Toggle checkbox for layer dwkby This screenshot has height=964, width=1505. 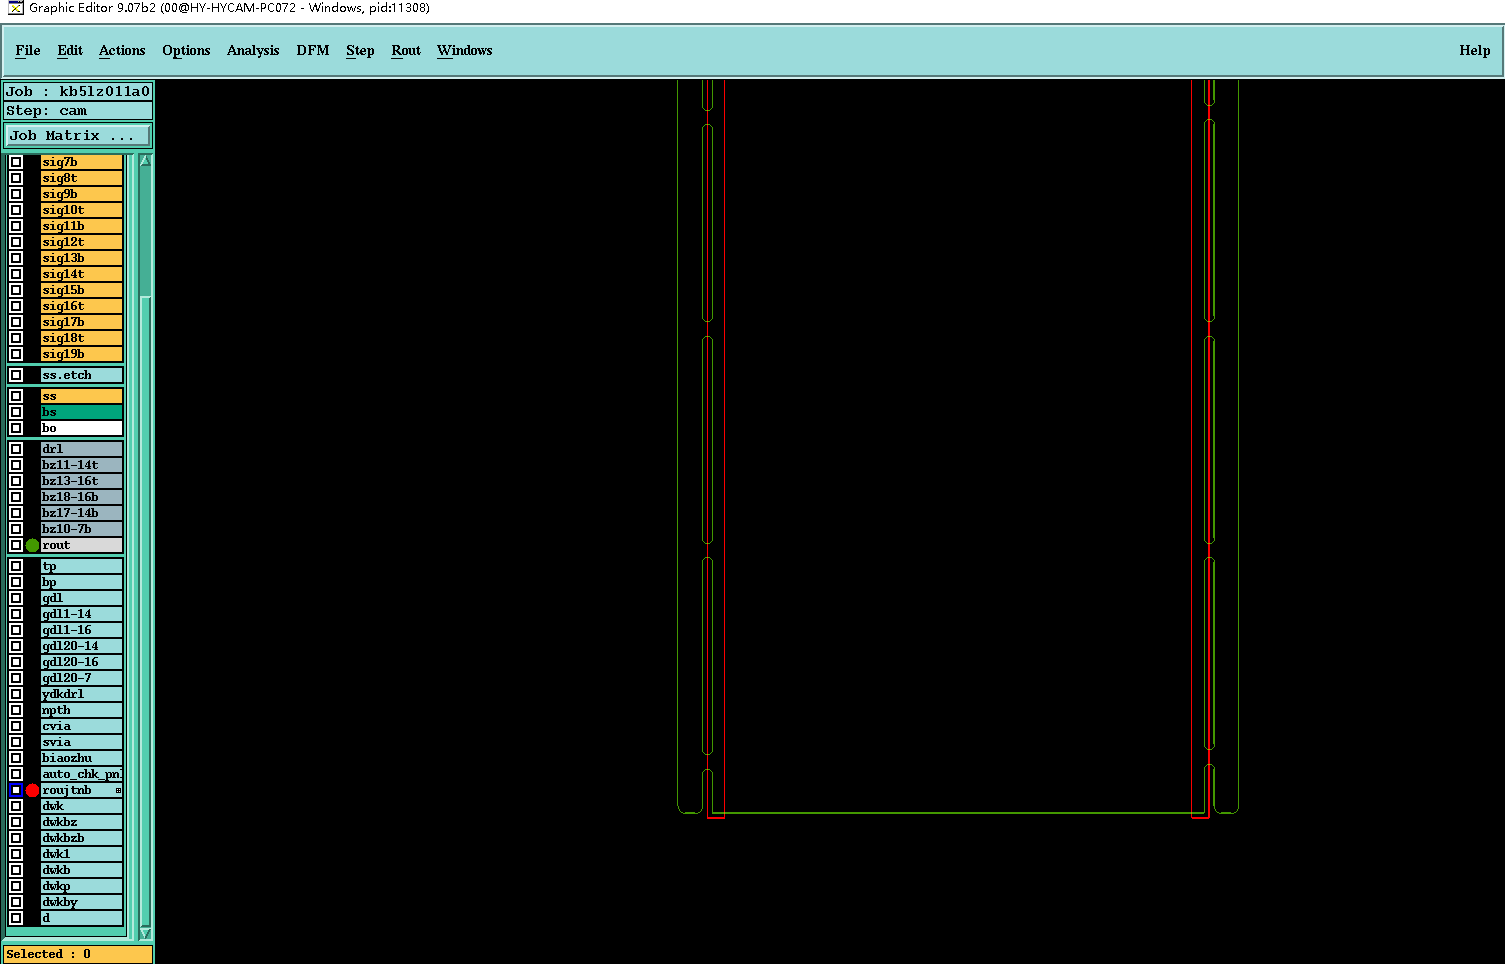tap(16, 902)
